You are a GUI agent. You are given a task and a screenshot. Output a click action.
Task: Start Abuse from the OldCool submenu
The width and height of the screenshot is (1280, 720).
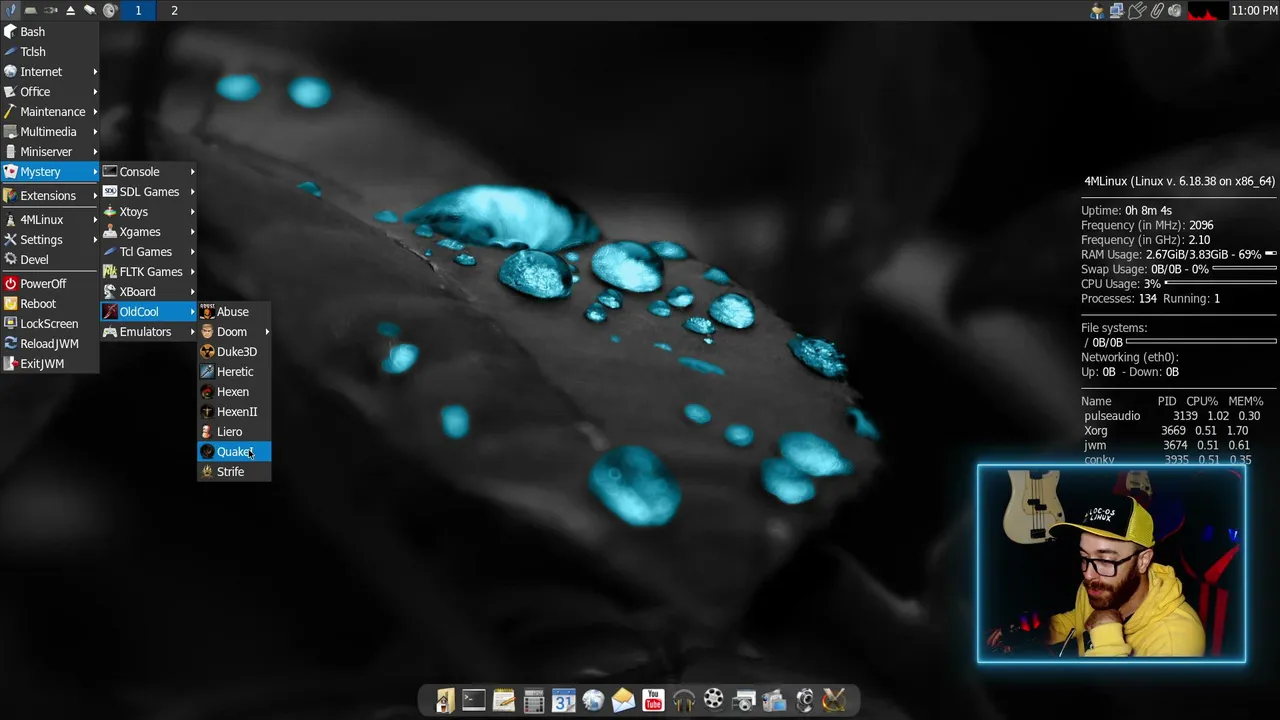(x=234, y=312)
